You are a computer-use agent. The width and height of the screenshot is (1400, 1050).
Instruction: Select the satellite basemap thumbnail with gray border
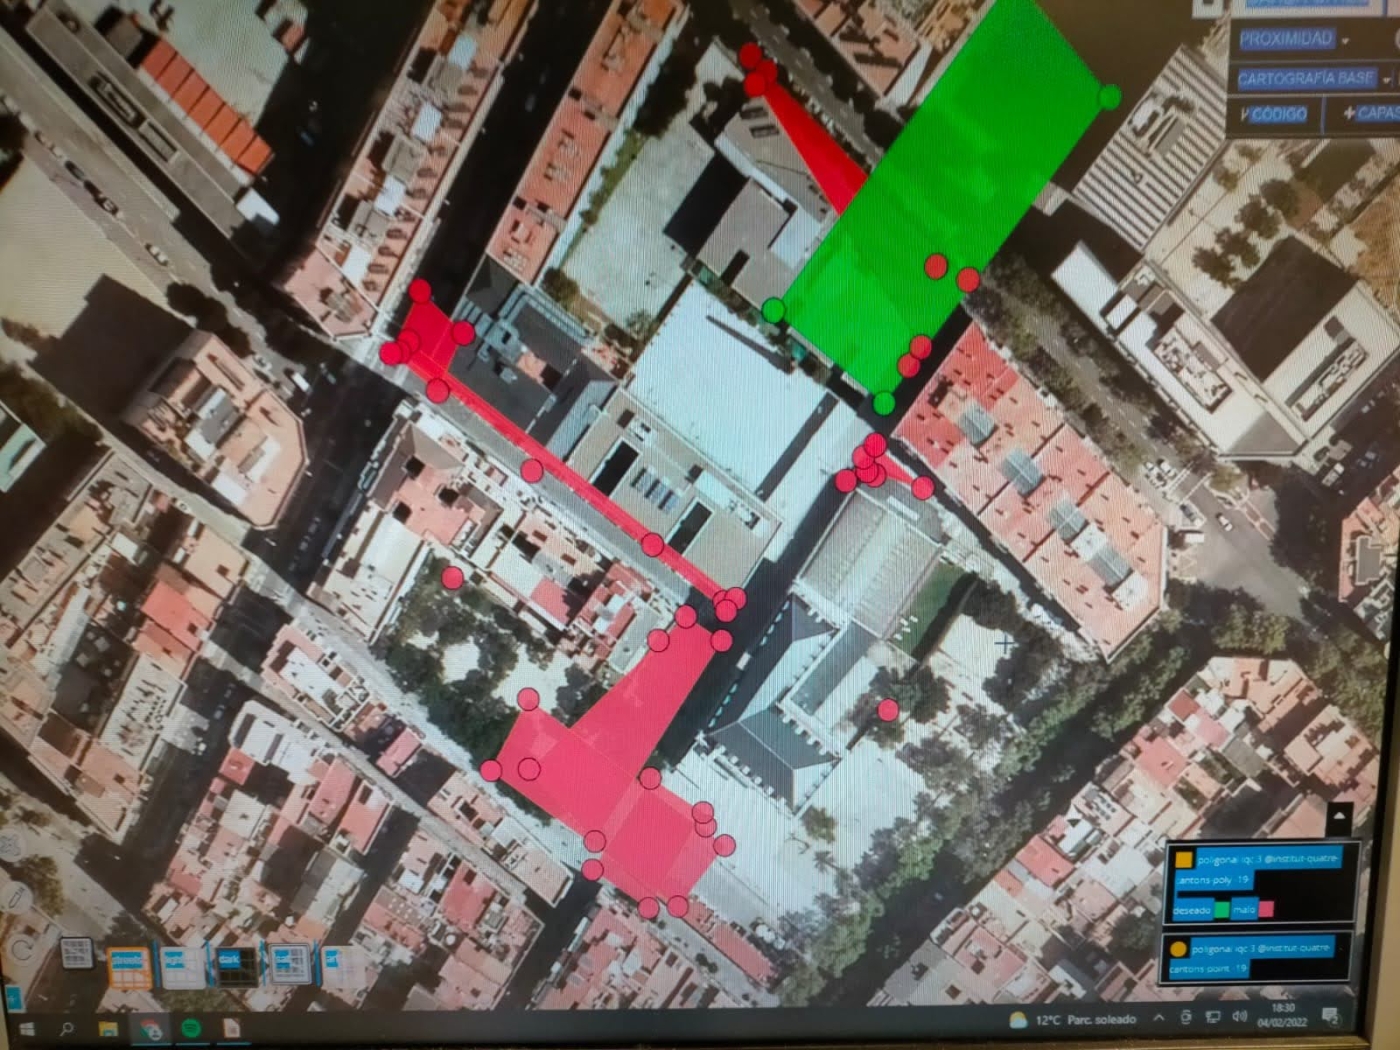[x=290, y=965]
